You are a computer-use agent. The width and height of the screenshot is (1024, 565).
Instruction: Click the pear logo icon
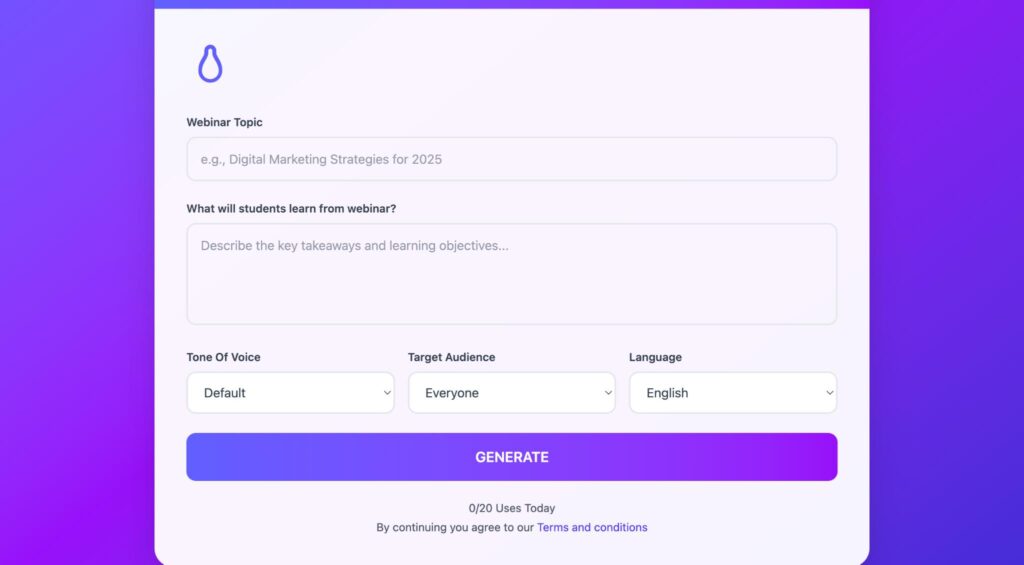tap(210, 64)
